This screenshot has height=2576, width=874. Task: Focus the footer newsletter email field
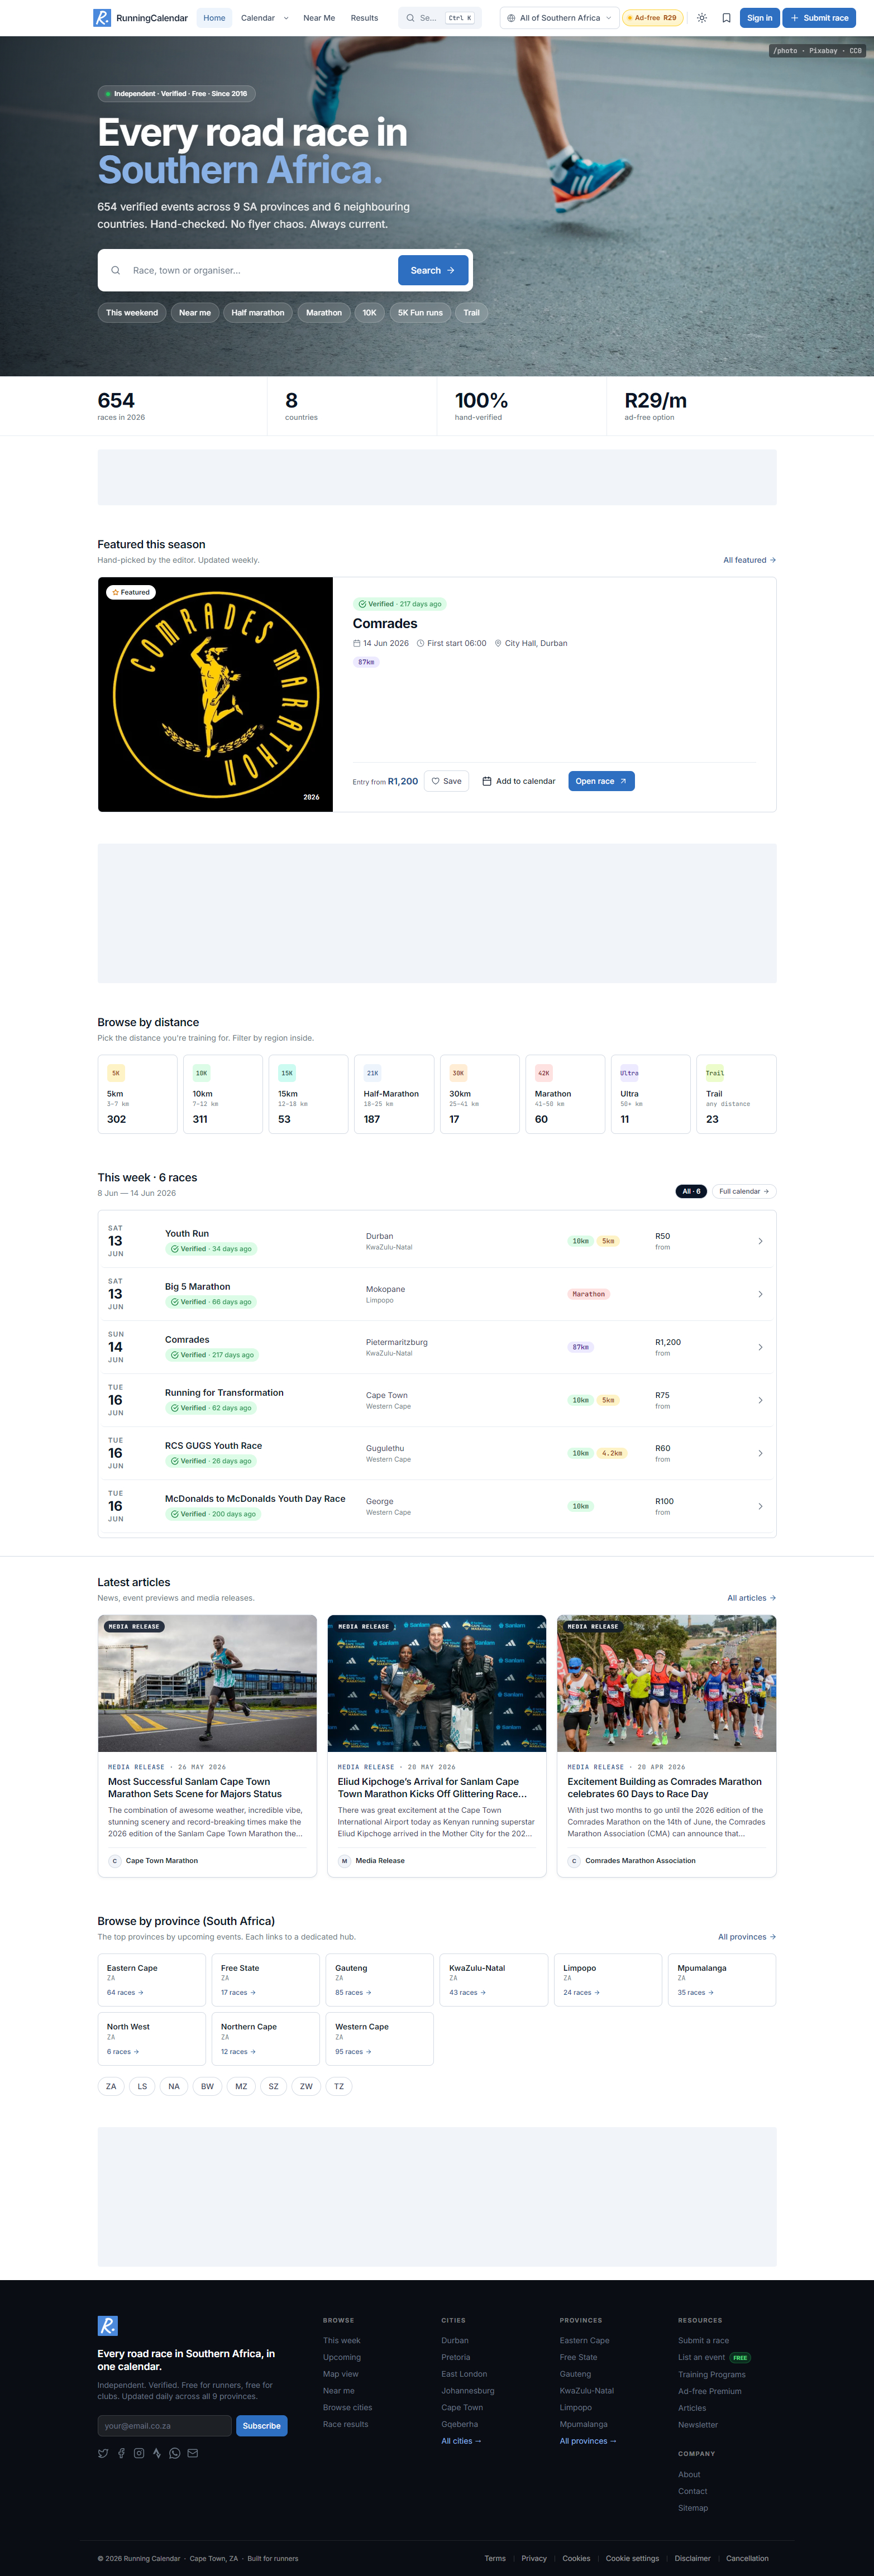point(165,2425)
